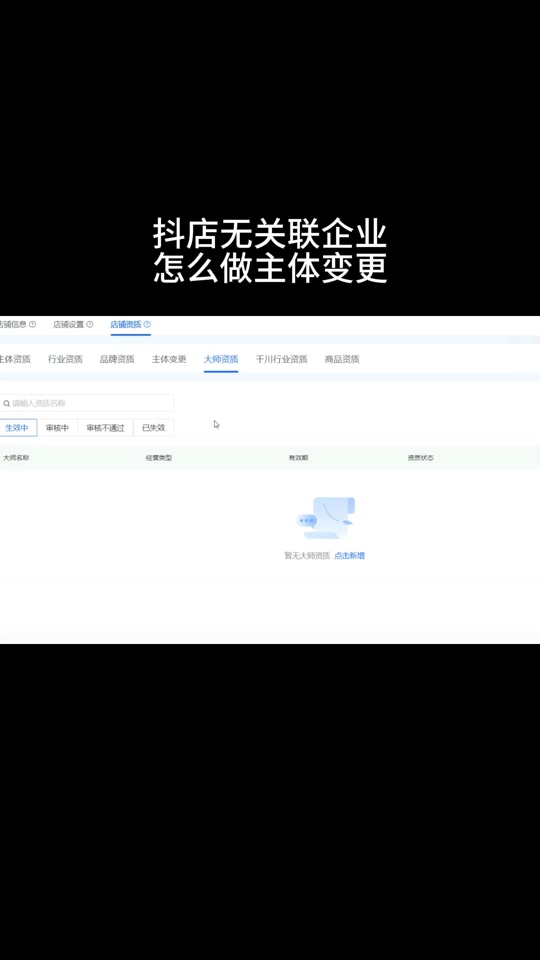Click the 有效期 column header
The width and height of the screenshot is (540, 960).
point(299,458)
